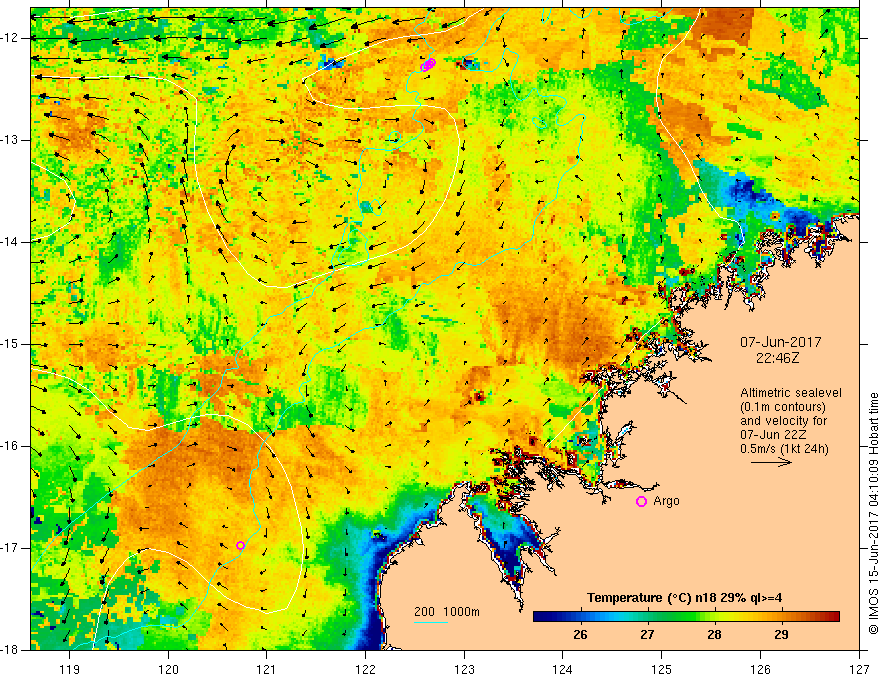Click the '0.5m/s (1kt 24h)' text
The height and width of the screenshot is (680, 880).
(x=784, y=449)
